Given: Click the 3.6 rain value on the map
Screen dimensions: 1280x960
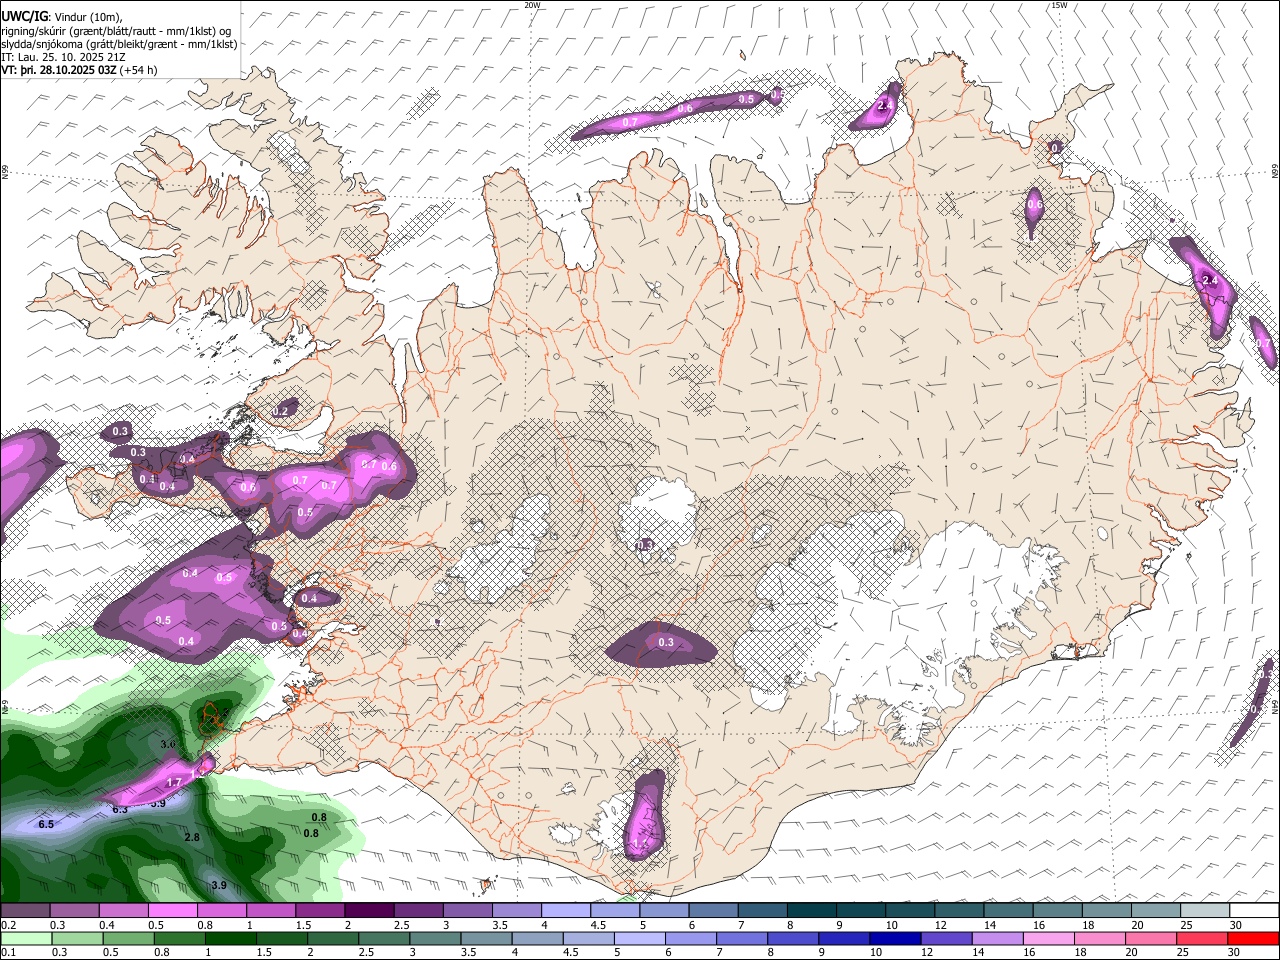Looking at the screenshot, I should [x=168, y=744].
